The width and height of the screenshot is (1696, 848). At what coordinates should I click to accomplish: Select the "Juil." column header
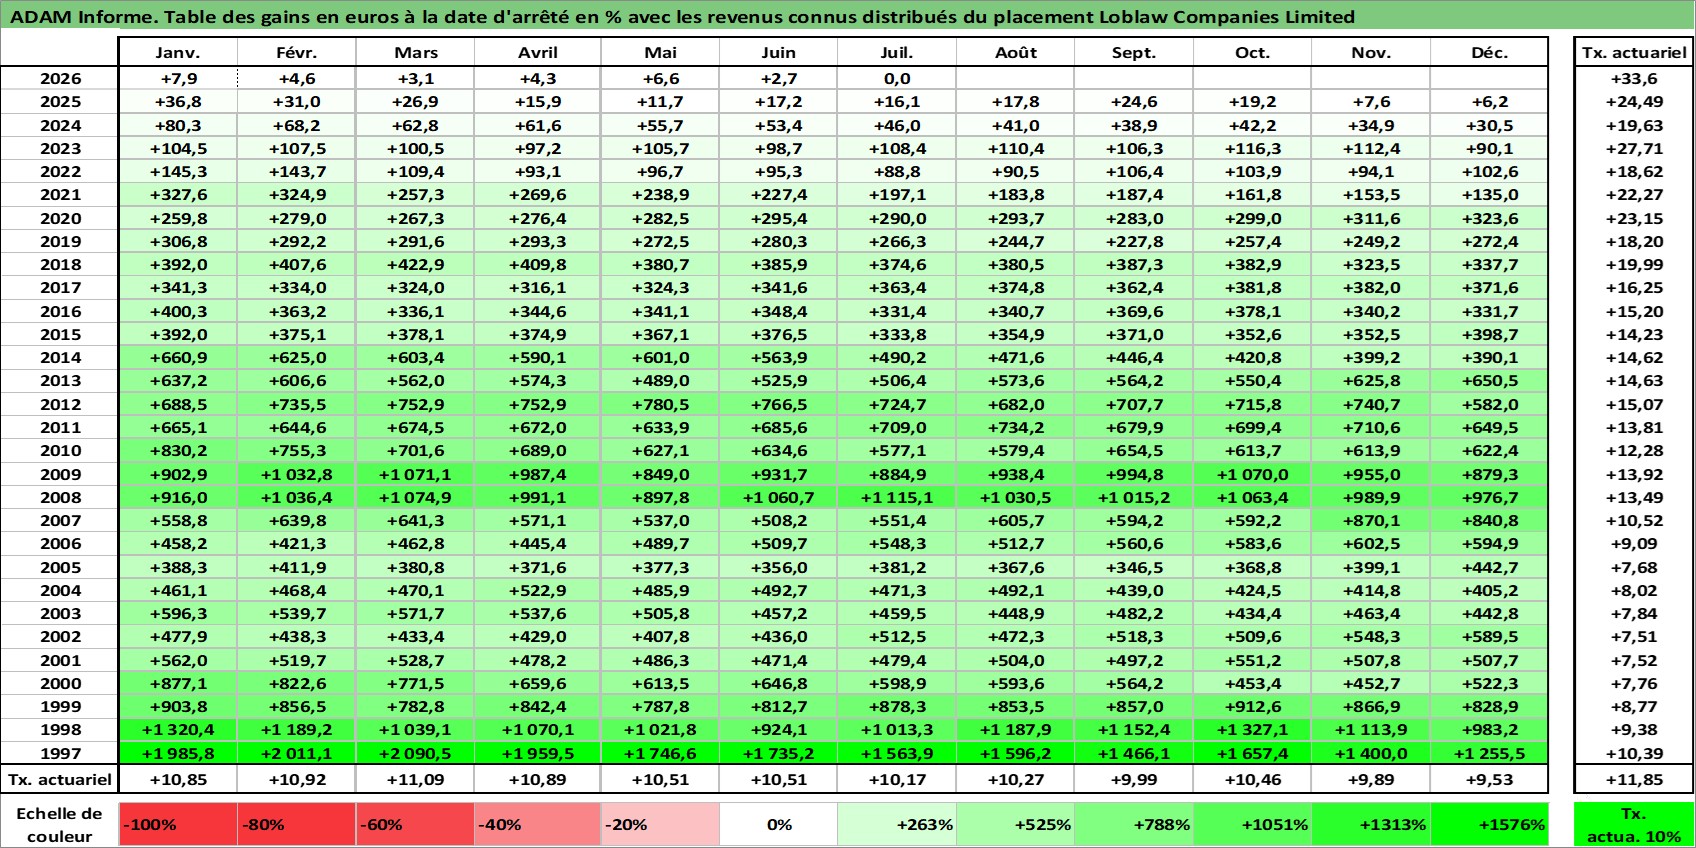coord(897,52)
